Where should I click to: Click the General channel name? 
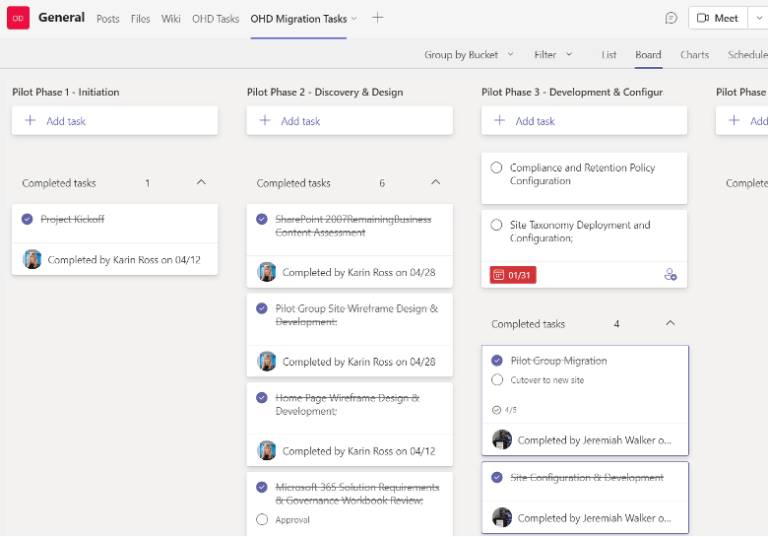click(x=62, y=18)
